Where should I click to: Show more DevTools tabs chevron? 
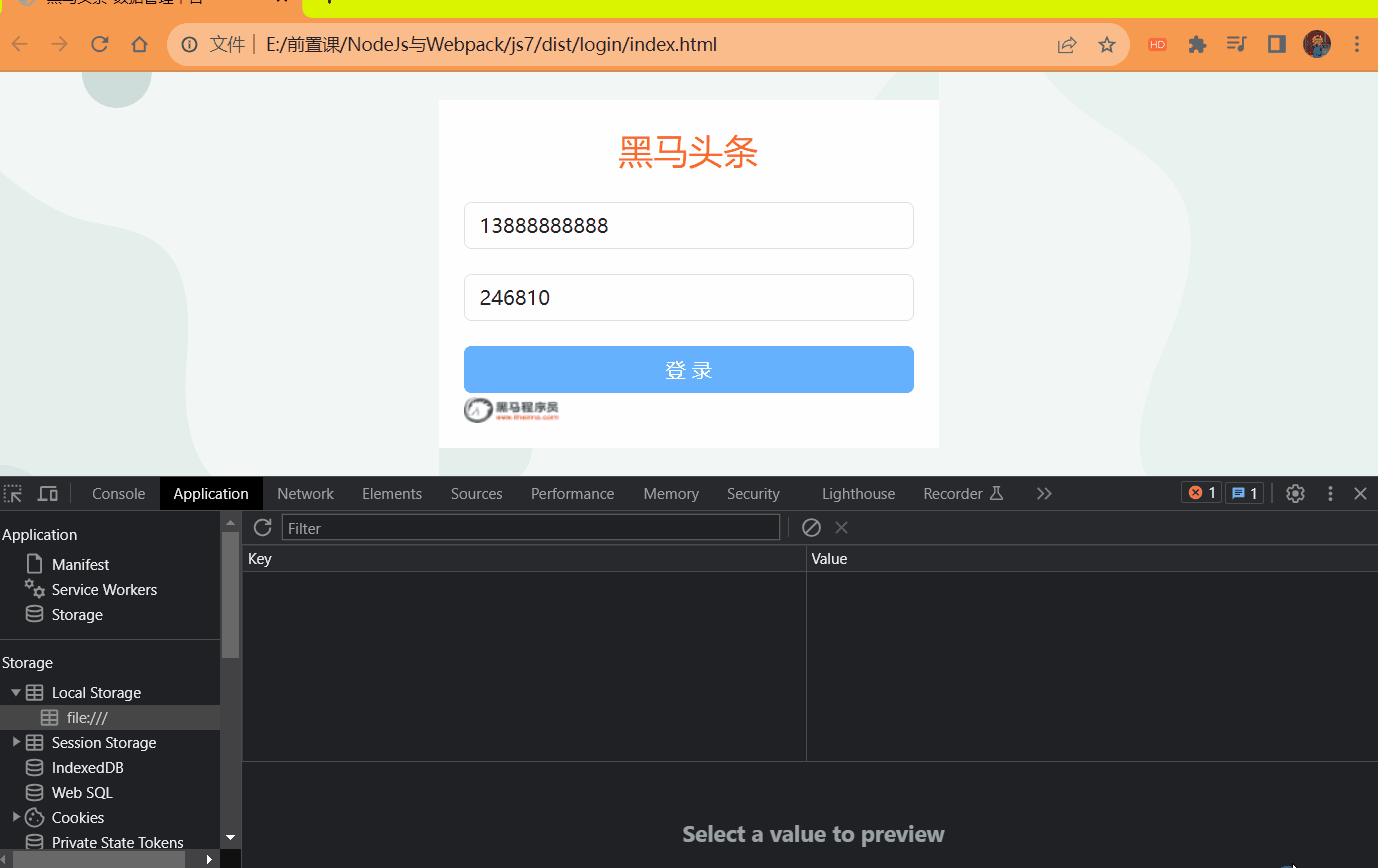tap(1044, 493)
